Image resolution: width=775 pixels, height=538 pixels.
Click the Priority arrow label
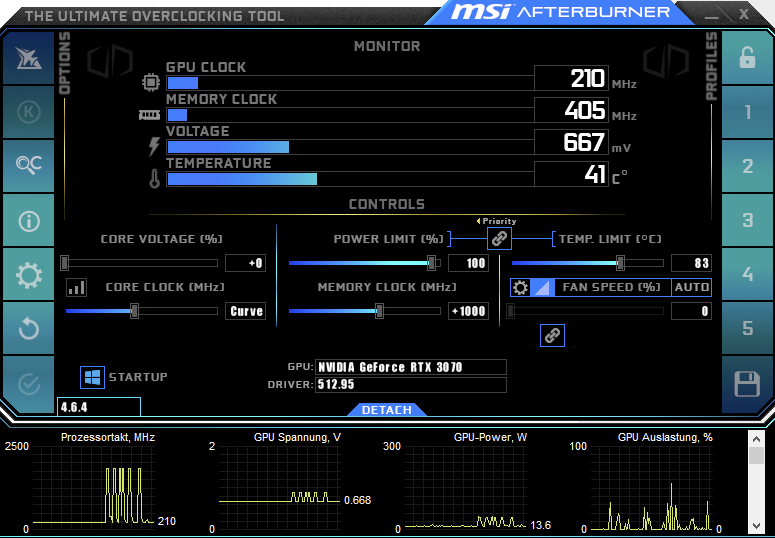click(x=496, y=221)
